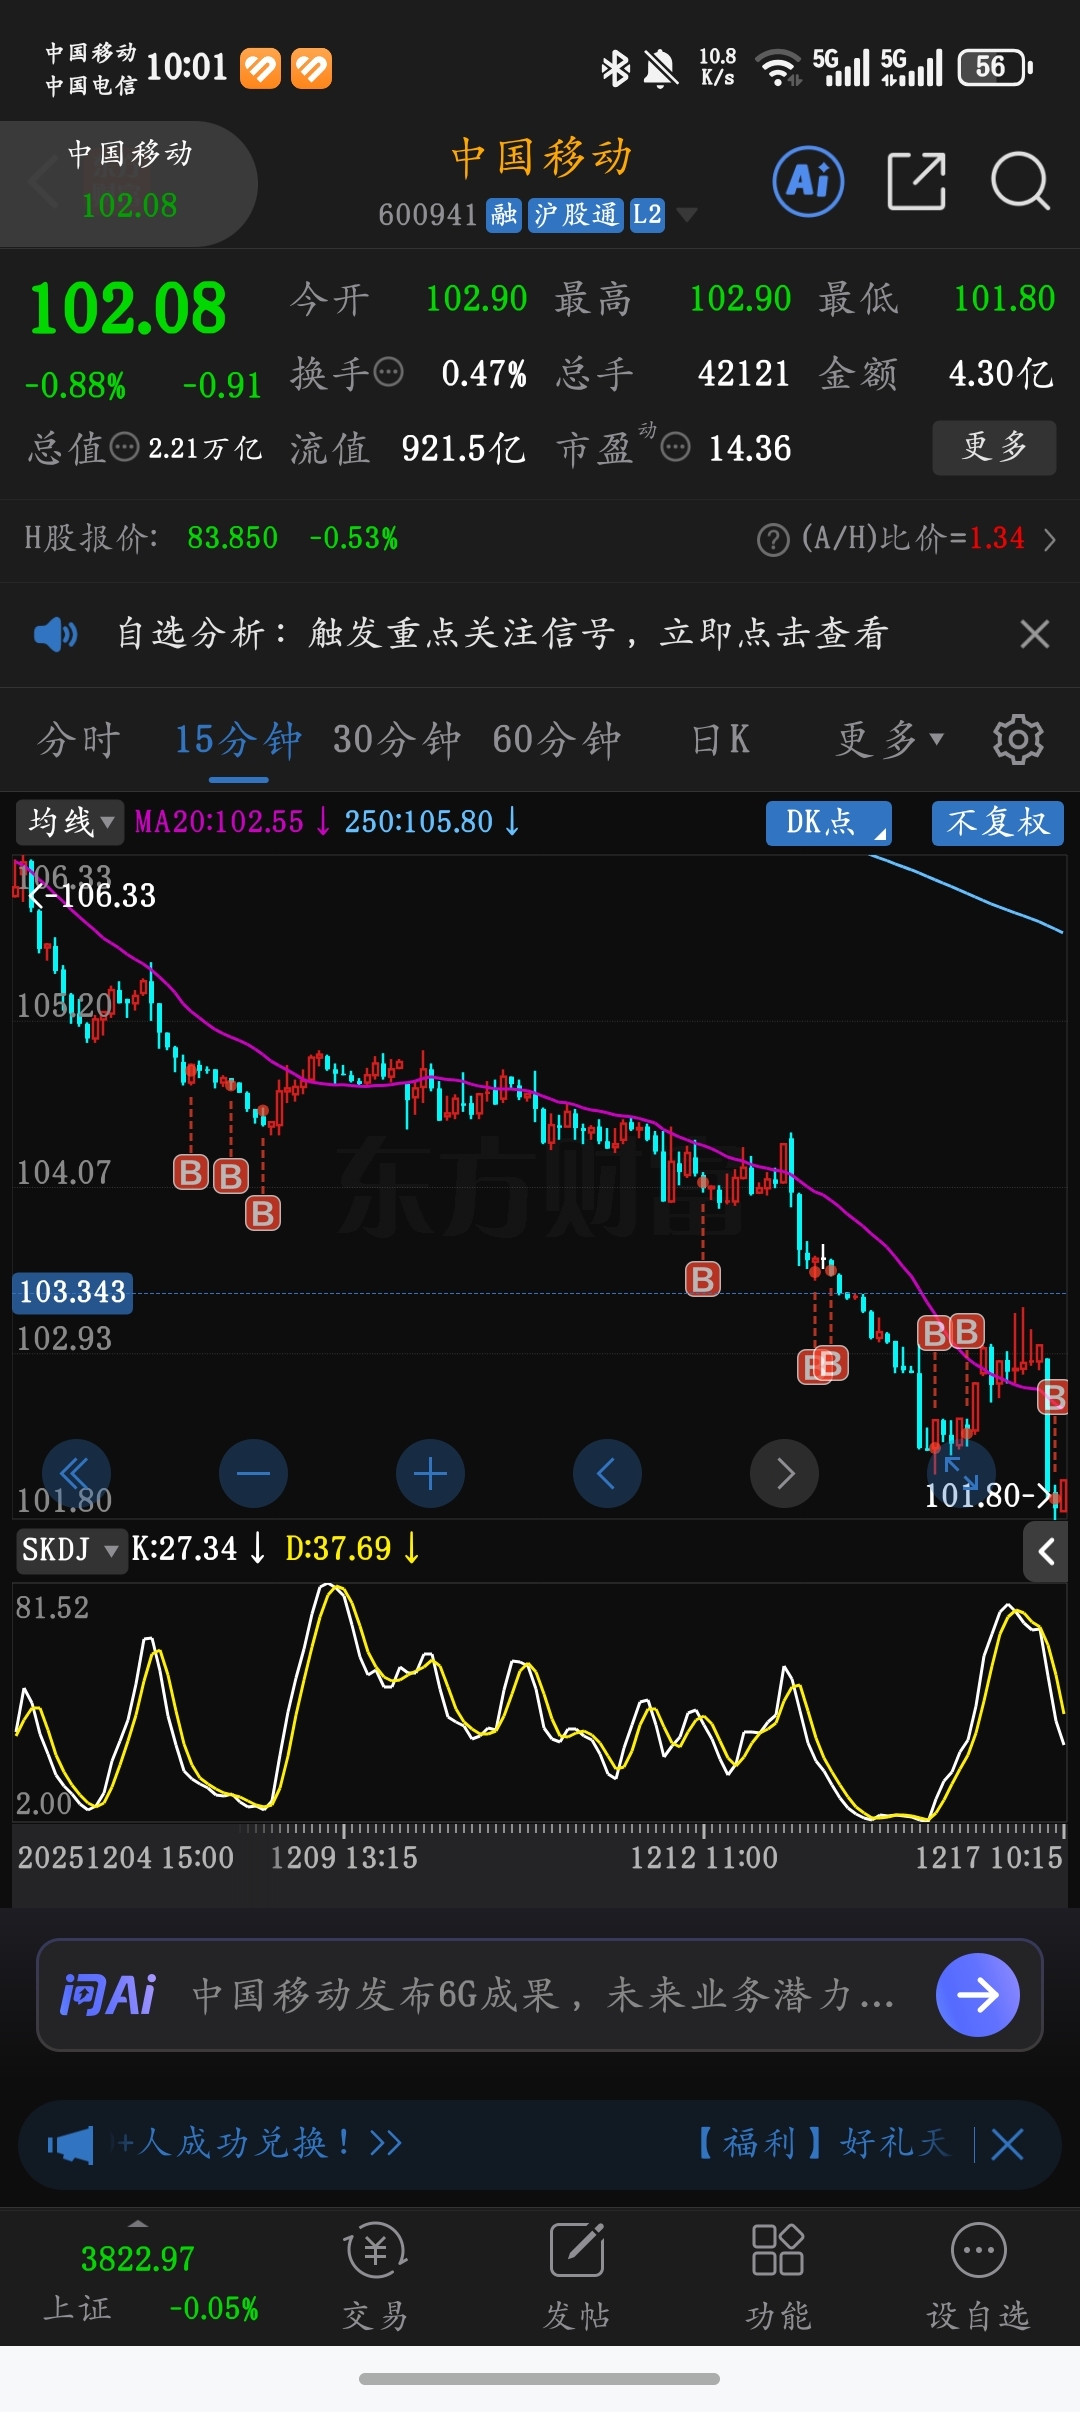Image resolution: width=1080 pixels, height=2412 pixels.
Task: Select the 30分钟 chart tab
Action: [x=397, y=741]
